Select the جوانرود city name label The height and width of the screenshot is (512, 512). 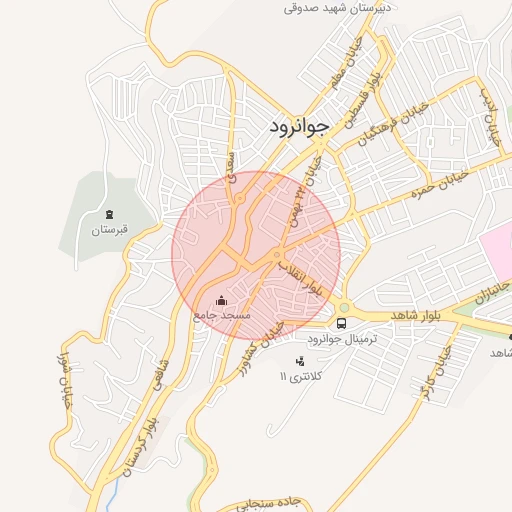coord(299,127)
